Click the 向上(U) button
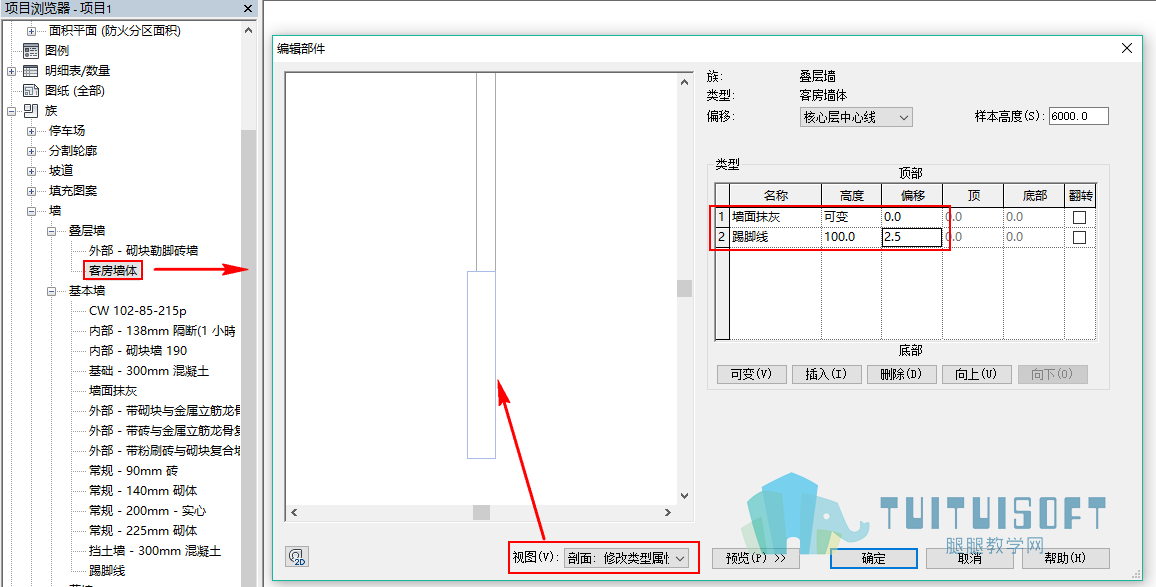 click(977, 374)
